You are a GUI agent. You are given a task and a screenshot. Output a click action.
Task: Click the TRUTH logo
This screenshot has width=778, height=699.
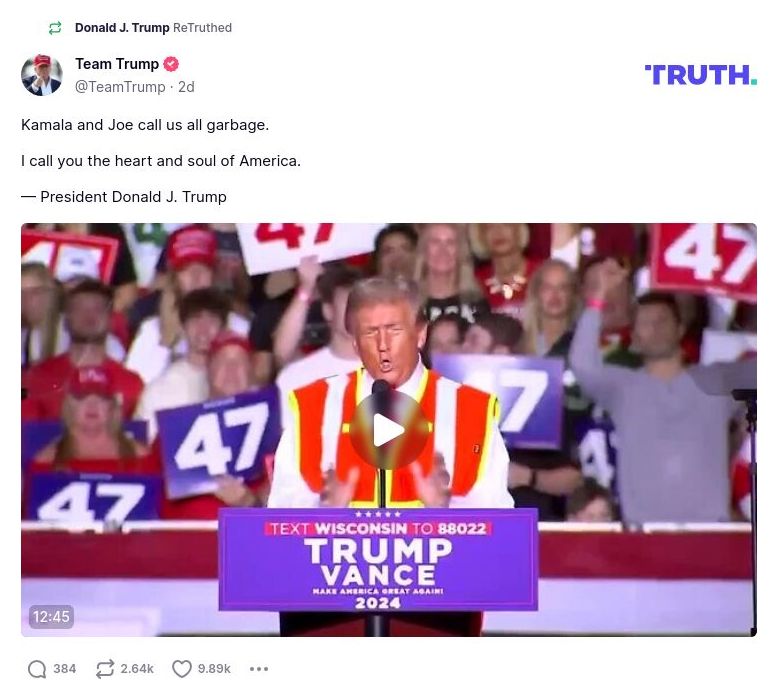tap(701, 75)
